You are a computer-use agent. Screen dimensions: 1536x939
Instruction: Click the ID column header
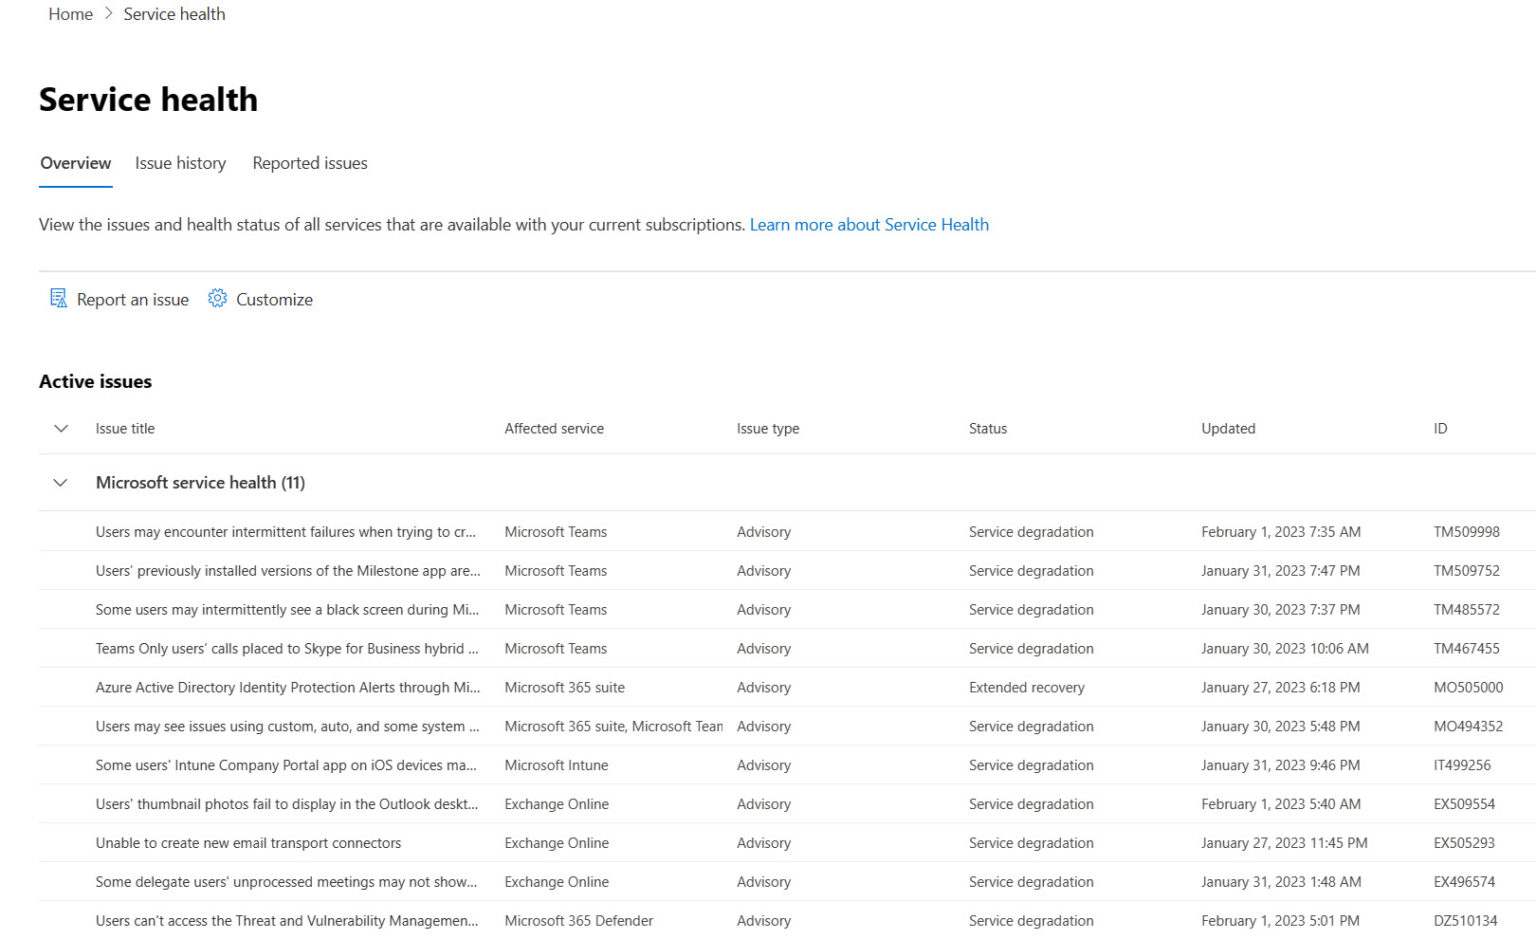point(1439,428)
